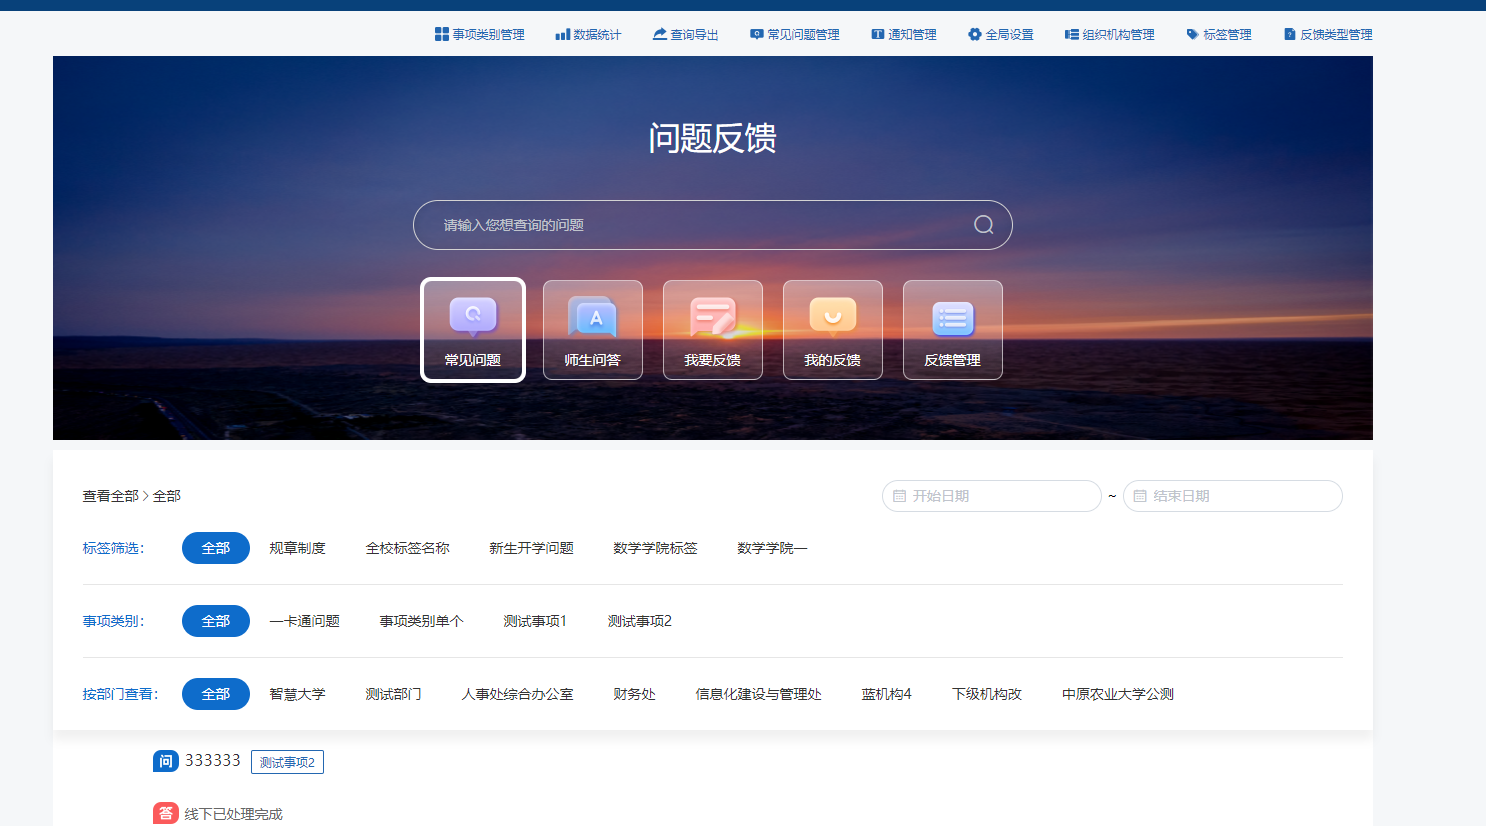The height and width of the screenshot is (826, 1486).
Task: Click the red 答 answer badge
Action: click(x=166, y=814)
